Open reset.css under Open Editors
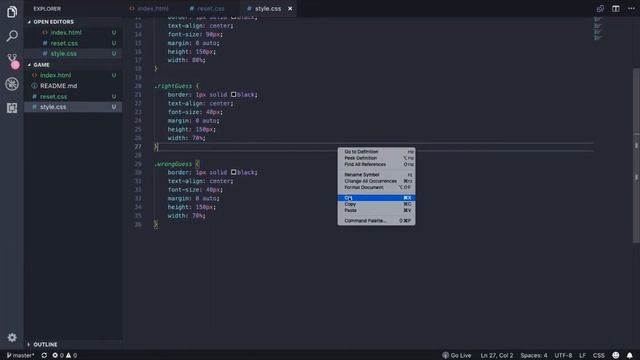640x360 pixels. coord(73,43)
